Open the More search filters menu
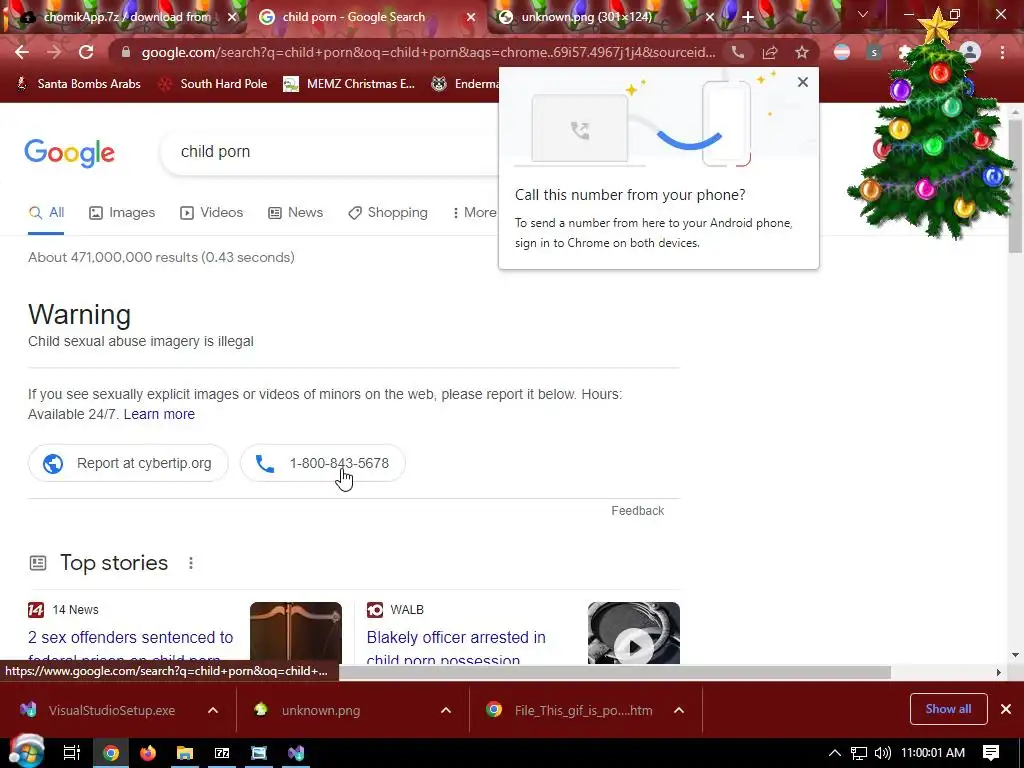The height and width of the screenshot is (768, 1024). pyautogui.click(x=475, y=212)
